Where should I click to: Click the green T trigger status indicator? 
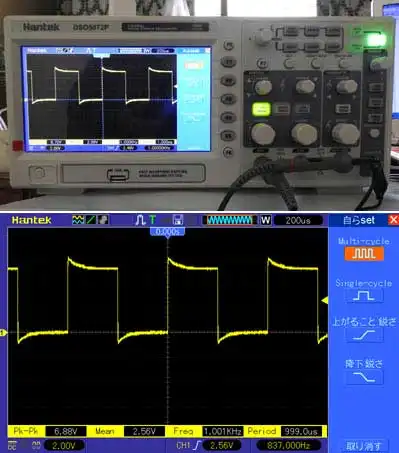(x=153, y=220)
